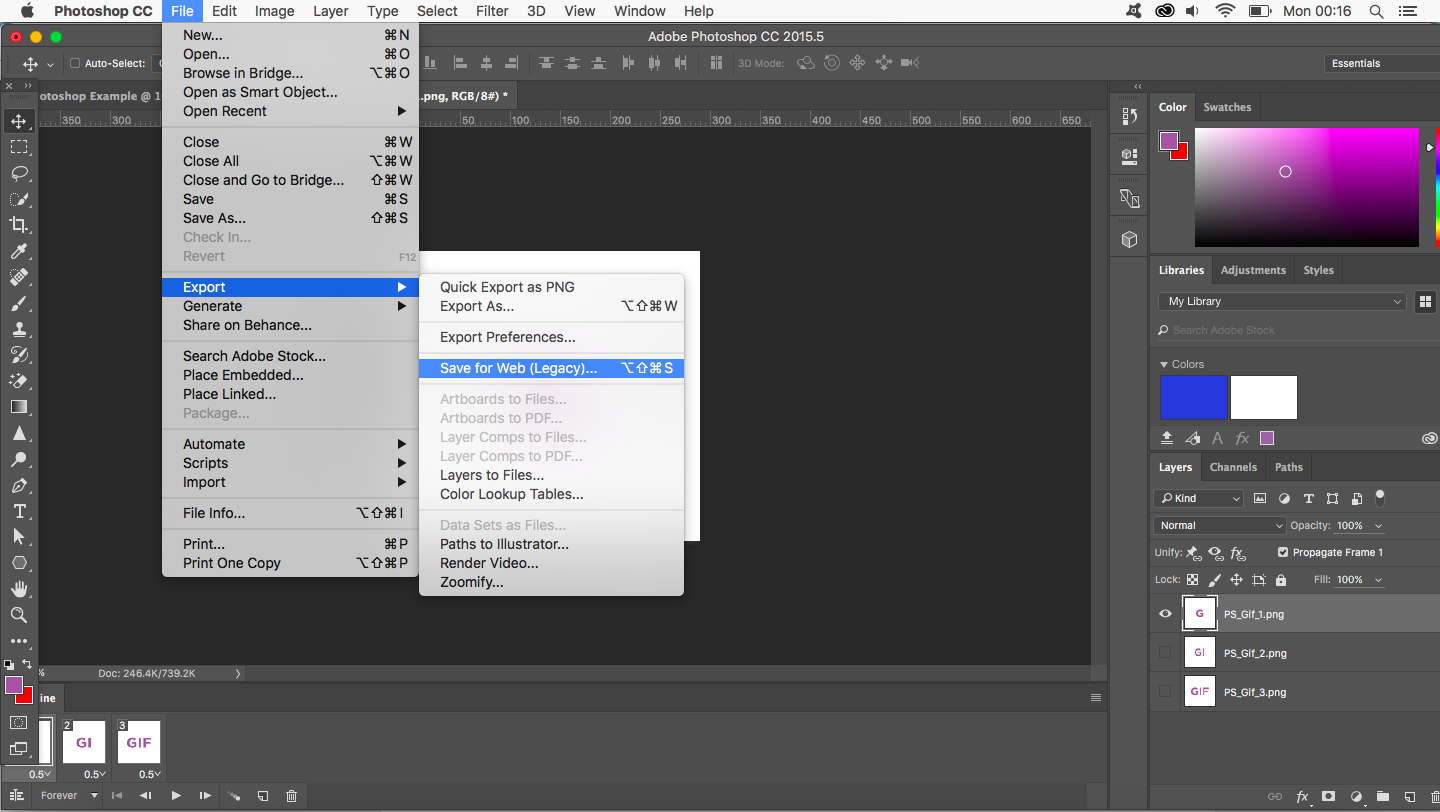Duplicate selected frames in timeline
Viewport: 1440px width, 812px height.
262,796
